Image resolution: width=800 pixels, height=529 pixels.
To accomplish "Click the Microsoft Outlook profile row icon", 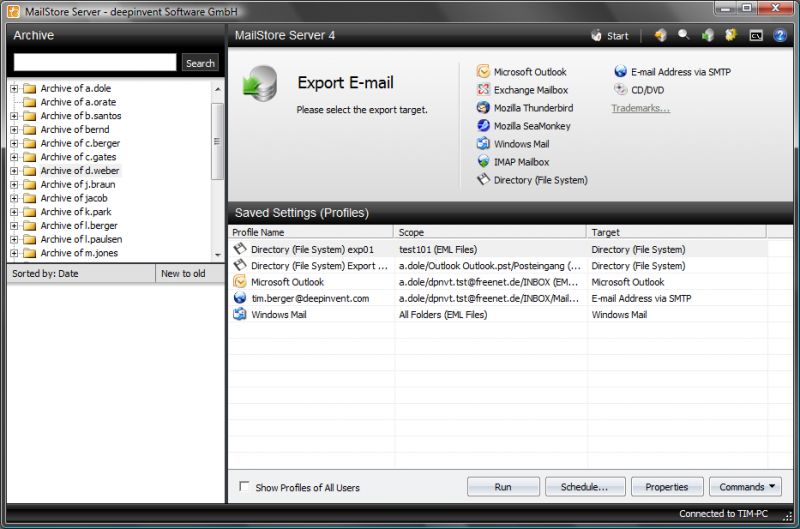I will tap(239, 282).
